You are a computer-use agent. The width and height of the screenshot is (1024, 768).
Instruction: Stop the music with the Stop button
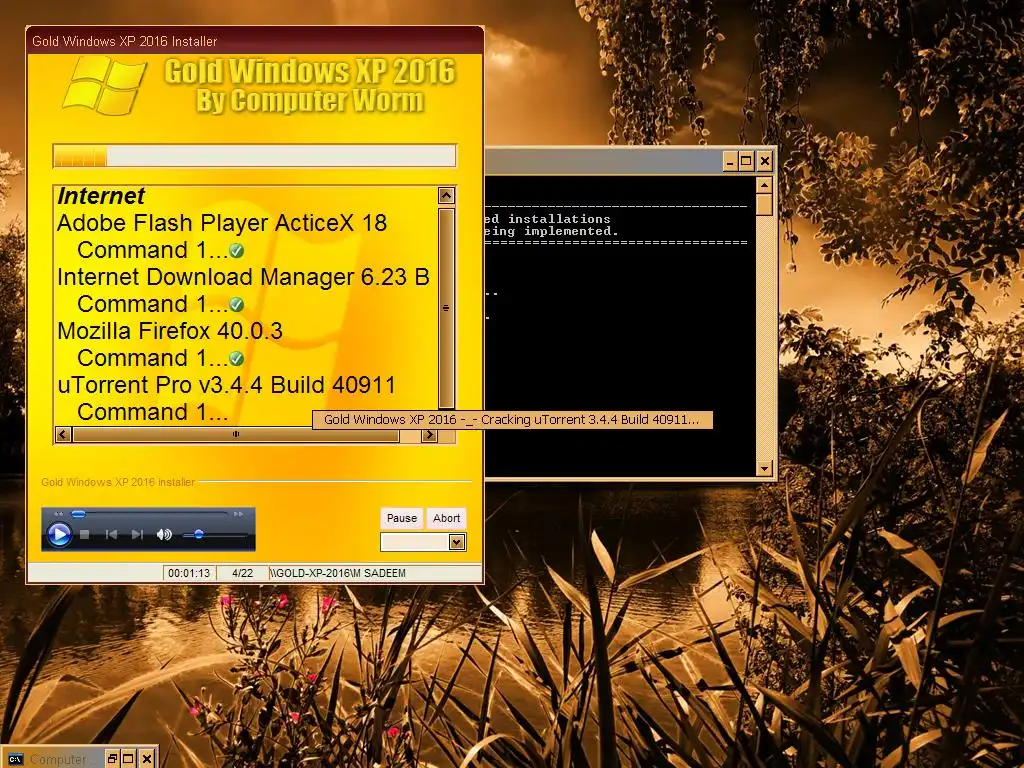(84, 535)
